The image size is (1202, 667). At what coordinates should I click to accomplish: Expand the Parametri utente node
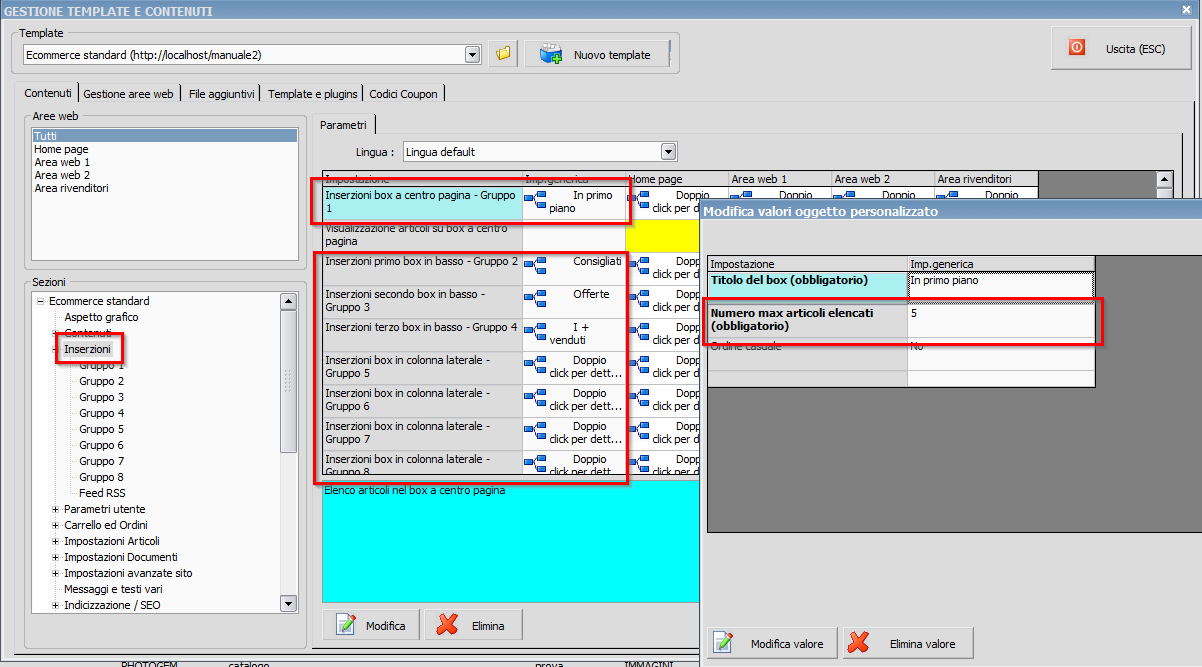55,509
